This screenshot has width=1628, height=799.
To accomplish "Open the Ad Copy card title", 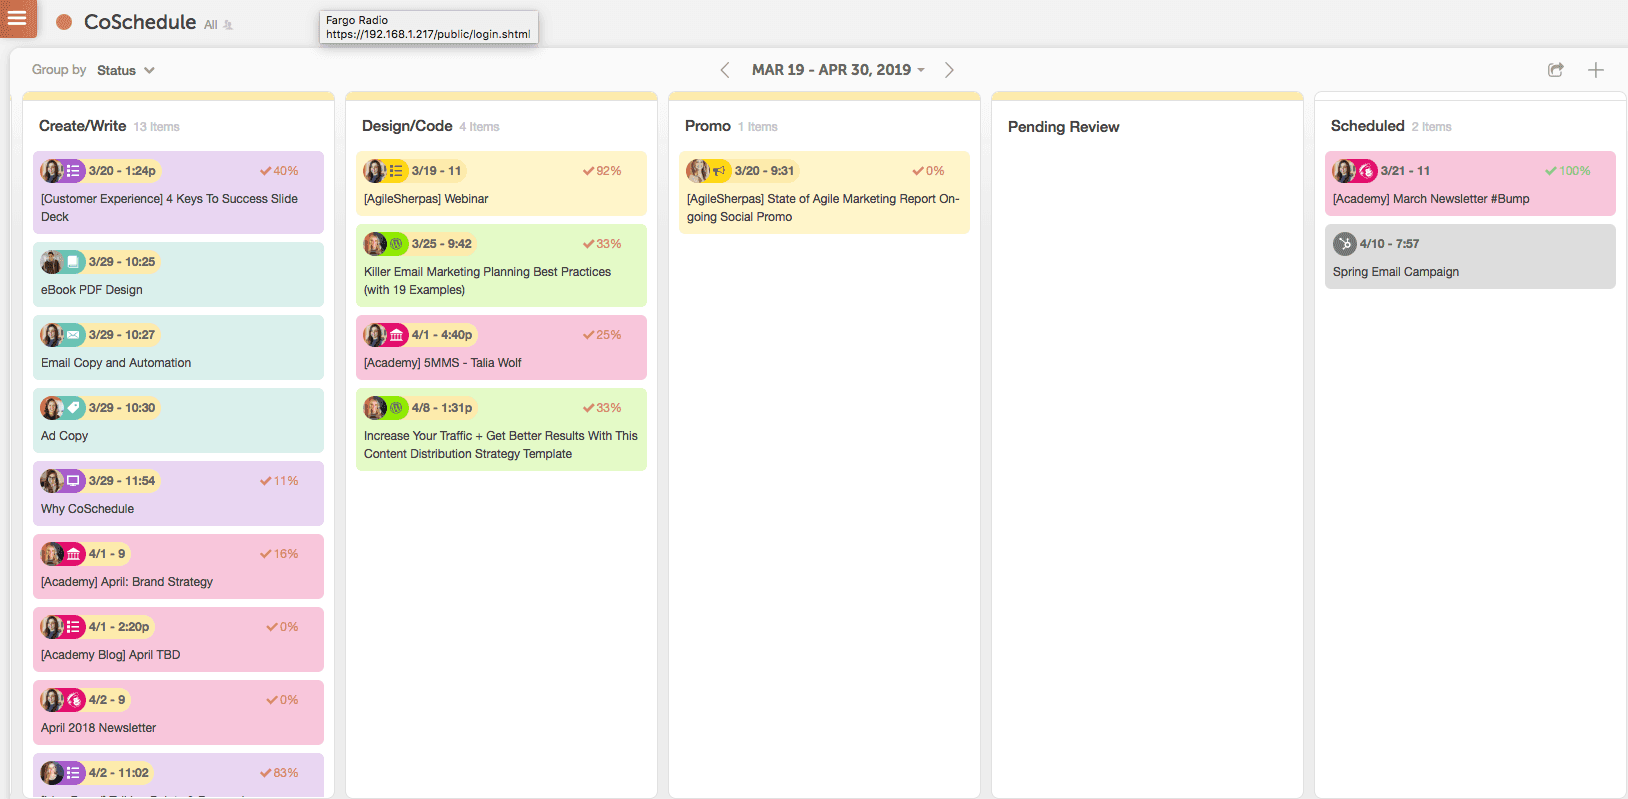I will [64, 436].
